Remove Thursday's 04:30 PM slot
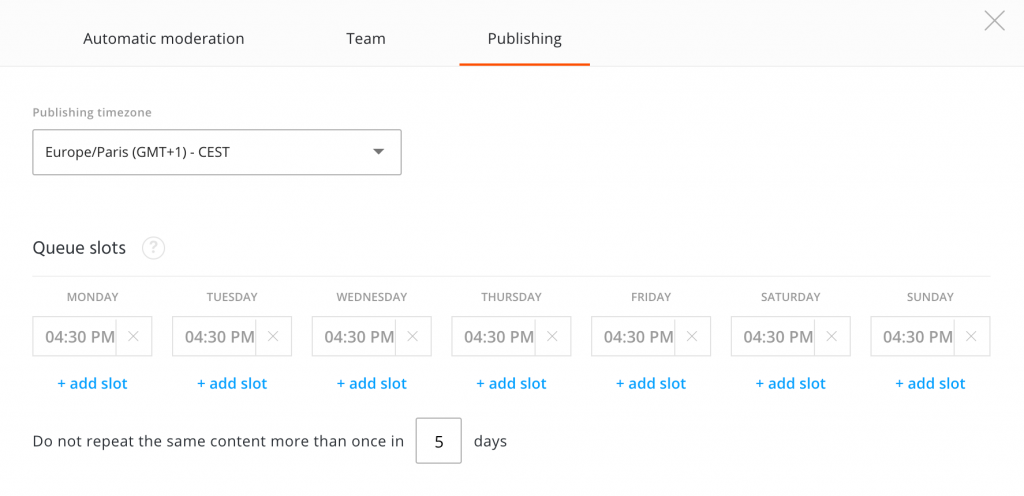The height and width of the screenshot is (496, 1024). 553,337
